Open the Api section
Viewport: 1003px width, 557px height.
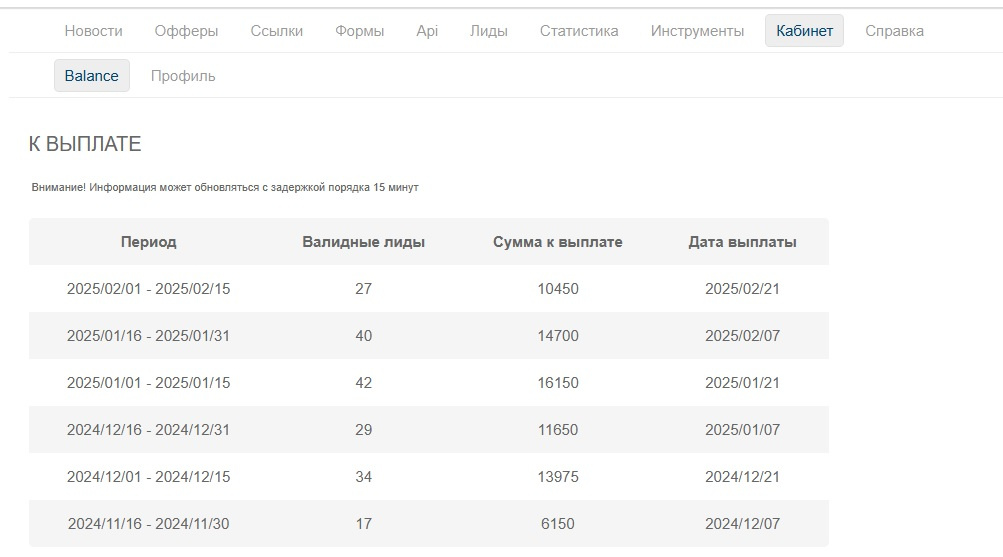coord(427,31)
